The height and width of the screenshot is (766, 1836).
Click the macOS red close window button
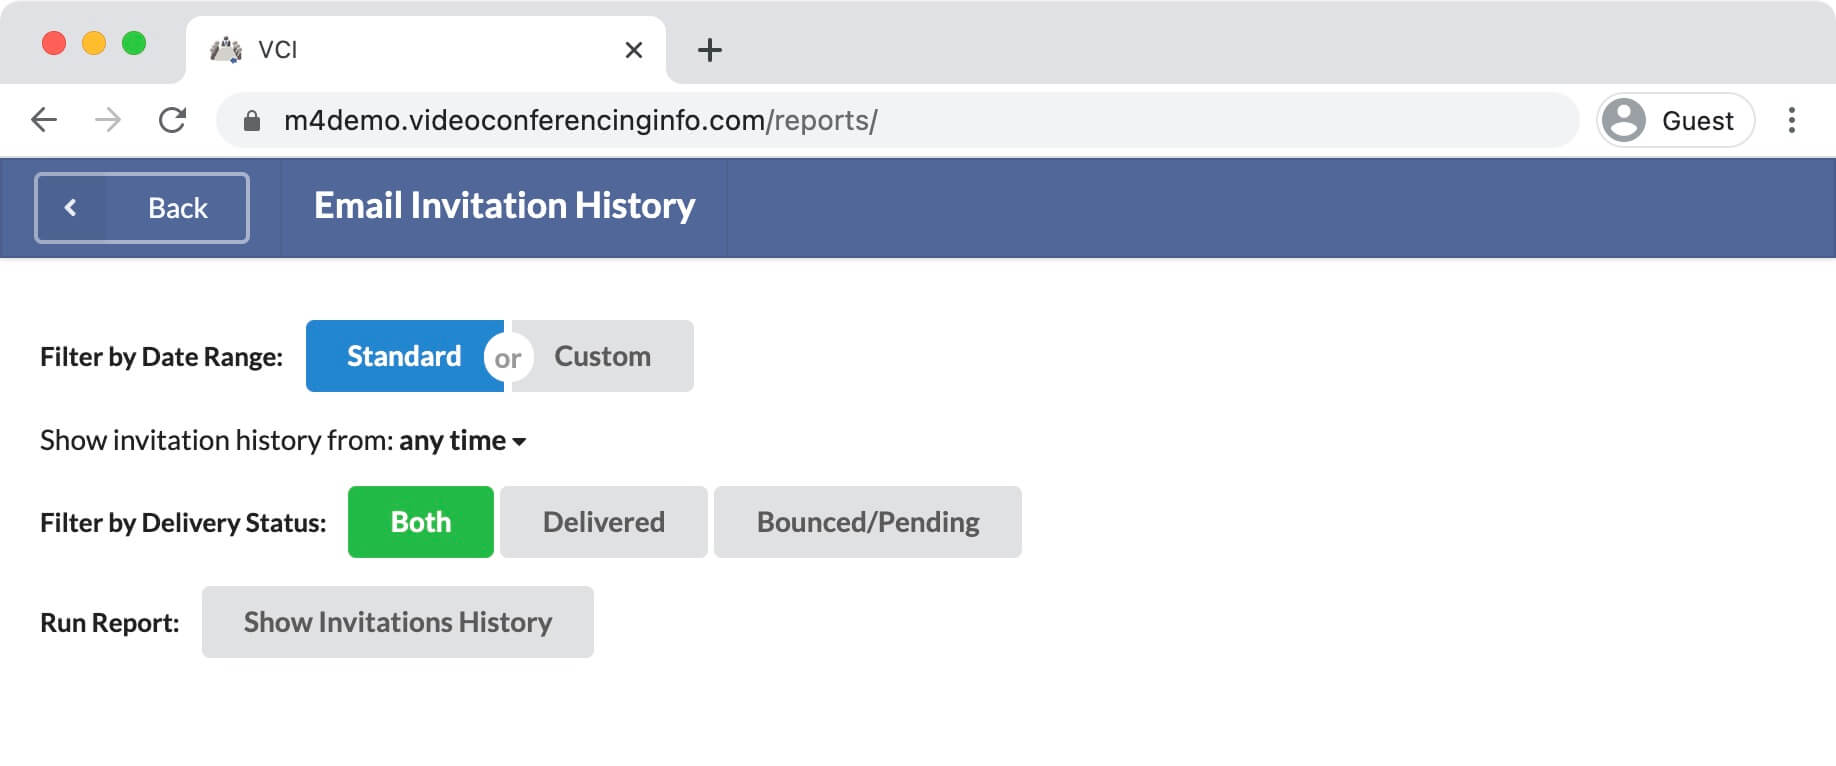pos(54,44)
